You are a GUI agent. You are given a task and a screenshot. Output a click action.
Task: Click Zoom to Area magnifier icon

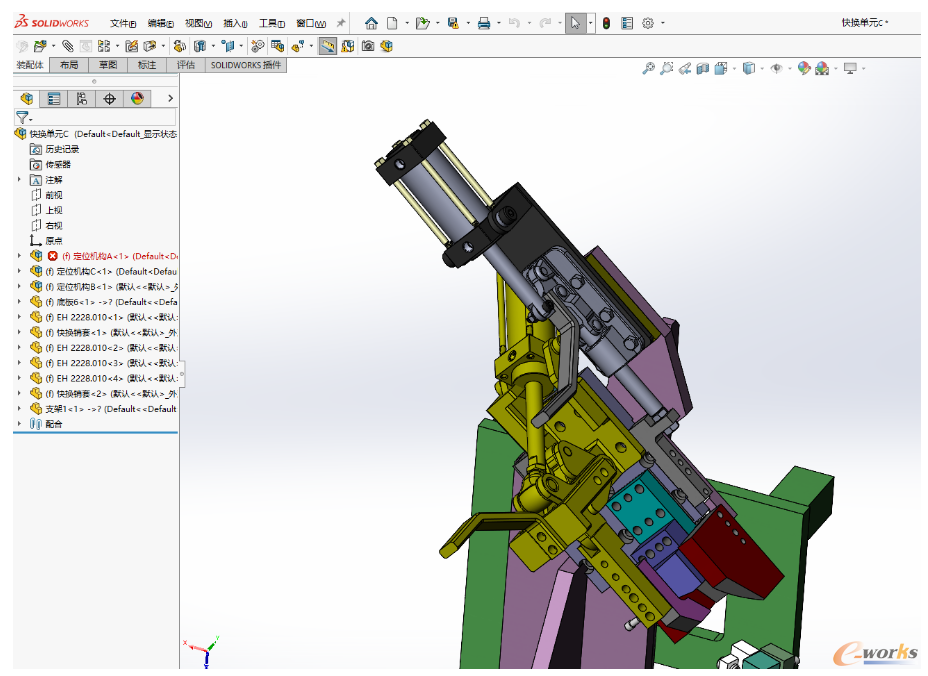(x=666, y=69)
